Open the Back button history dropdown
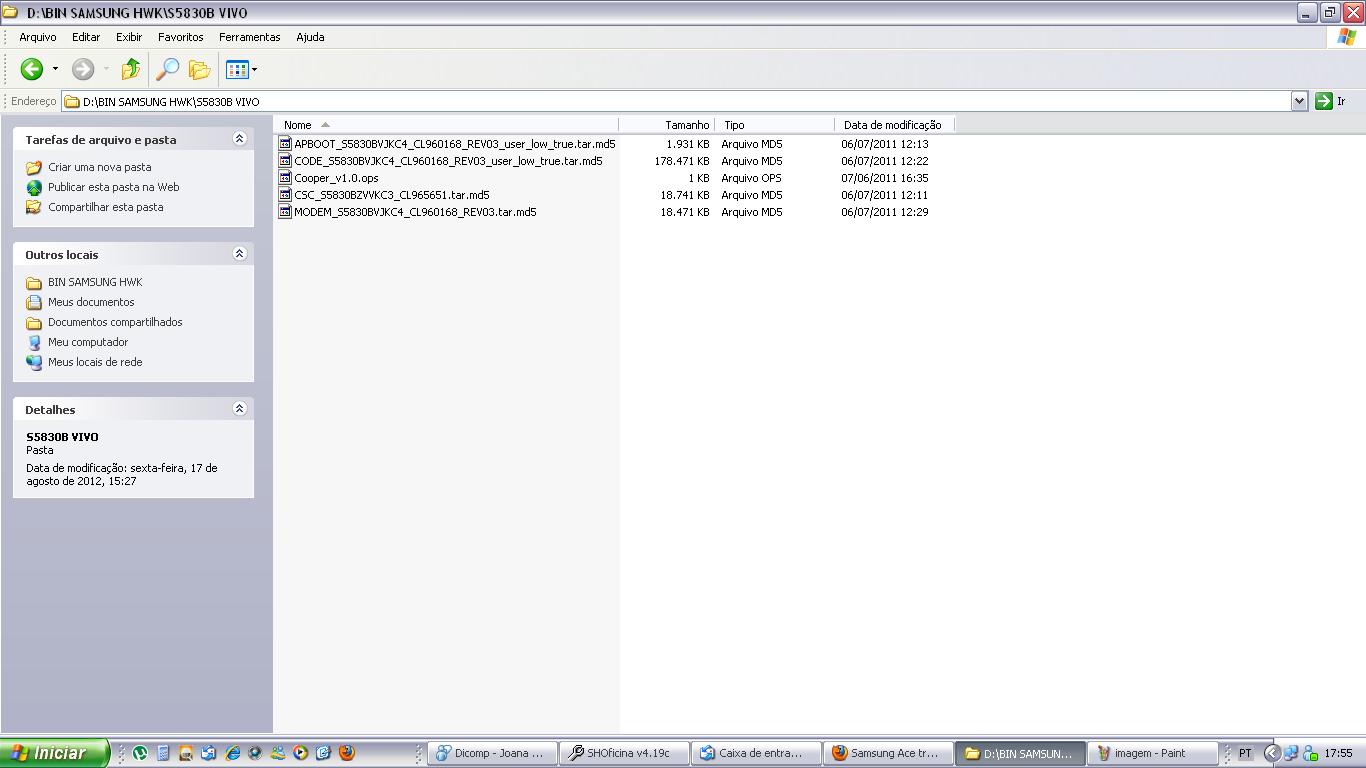 coord(55,69)
